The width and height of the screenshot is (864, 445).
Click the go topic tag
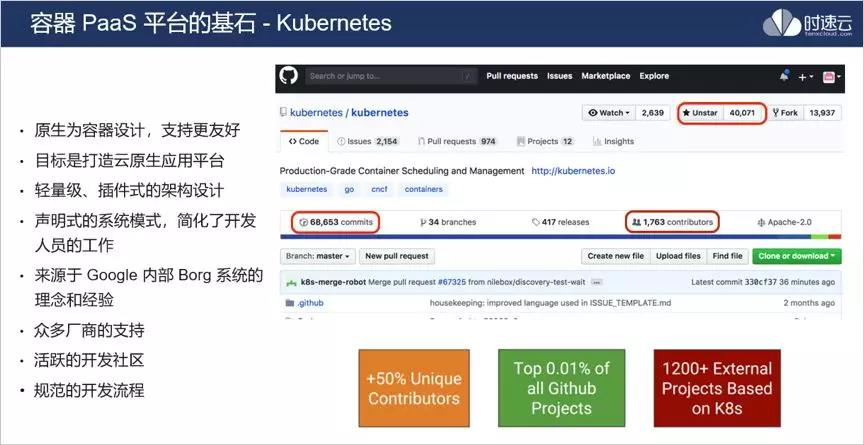[x=349, y=189]
